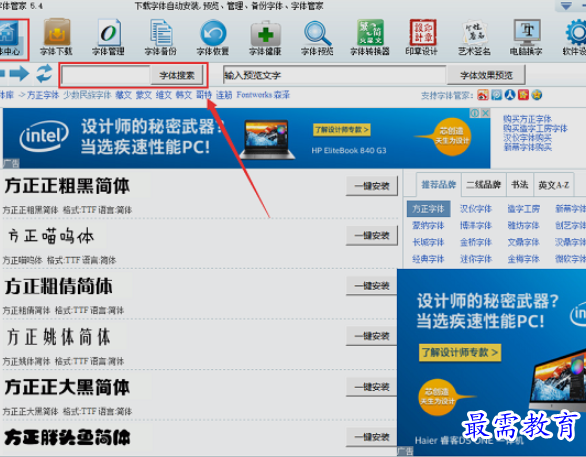Screen dimensions: 586x457
Task: Close the Intel banner ad
Action: (485, 113)
